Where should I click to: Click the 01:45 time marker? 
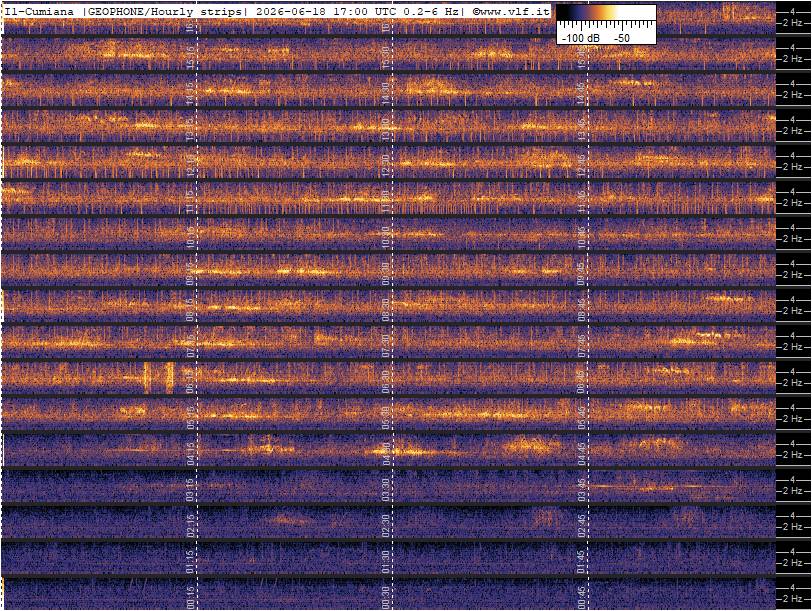click(x=581, y=562)
